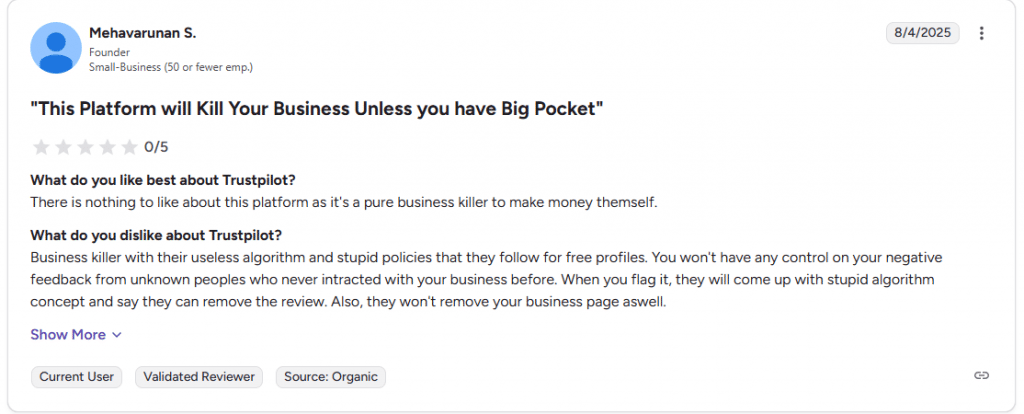Select the first rating star
This screenshot has width=1024, height=414.
41,147
